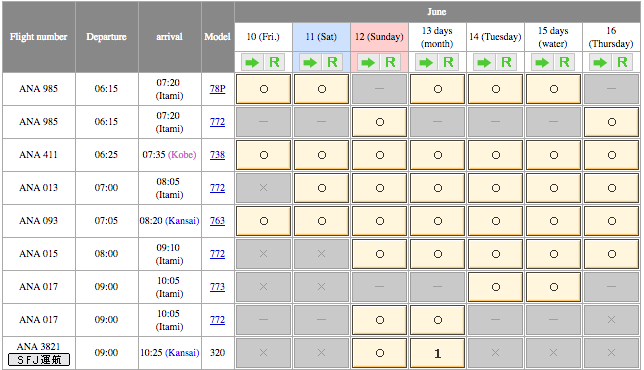
Task: Select ANA 013 availability on Saturday 11
Action: click(x=322, y=188)
